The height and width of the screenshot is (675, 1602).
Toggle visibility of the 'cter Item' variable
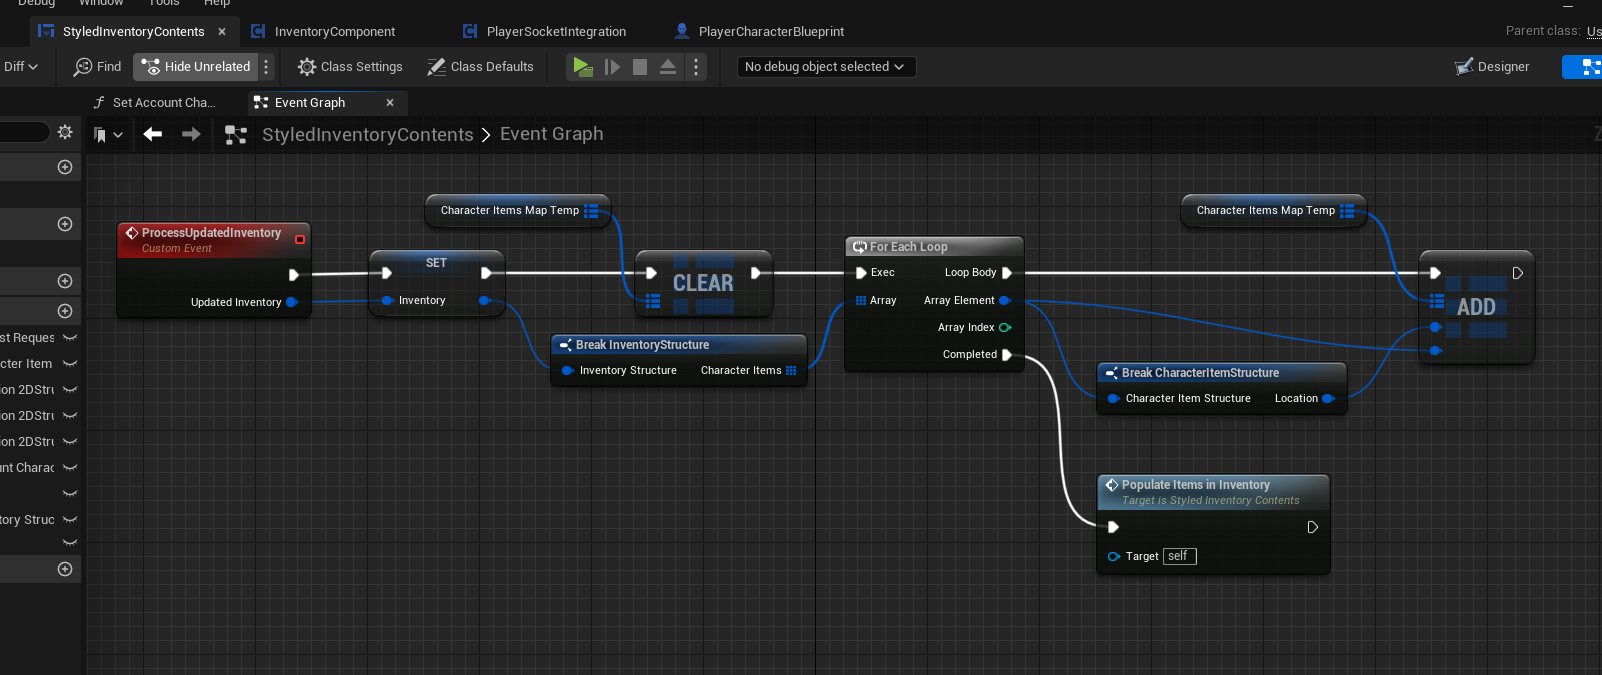[70, 364]
